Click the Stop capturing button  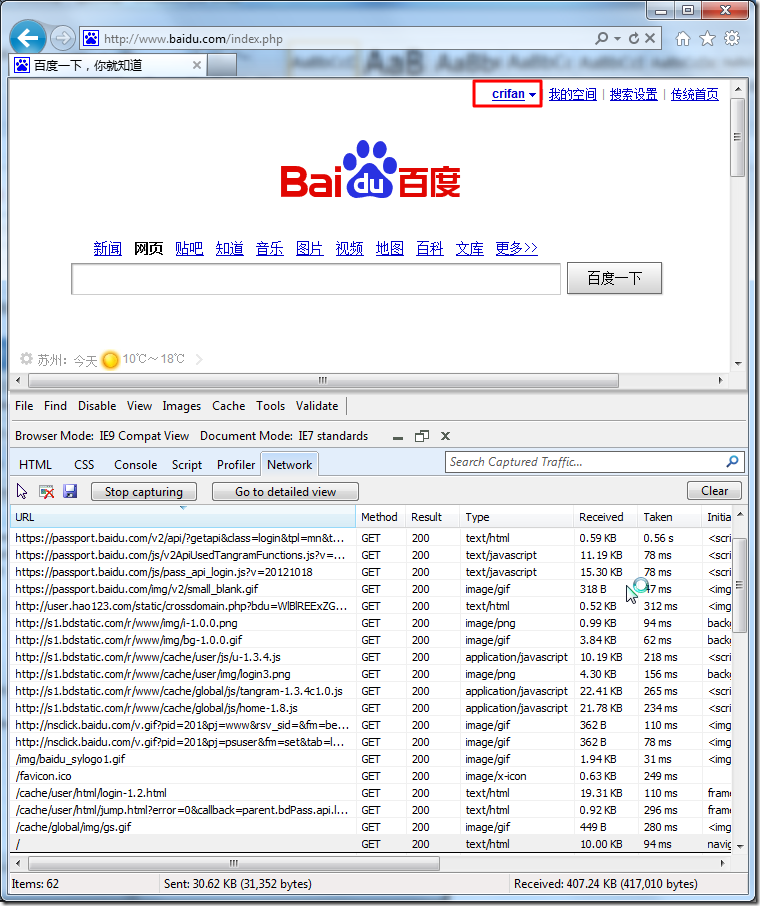click(143, 492)
